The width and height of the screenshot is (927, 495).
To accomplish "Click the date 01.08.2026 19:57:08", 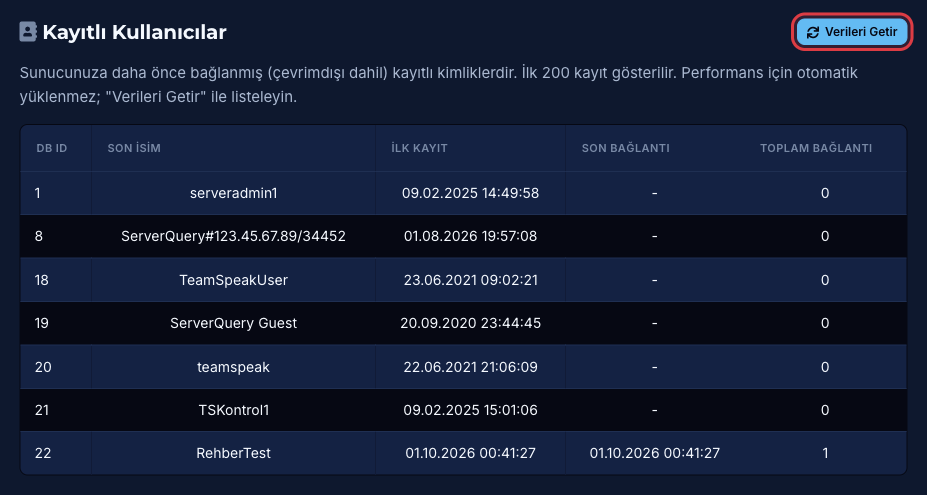I will pyautogui.click(x=471, y=236).
